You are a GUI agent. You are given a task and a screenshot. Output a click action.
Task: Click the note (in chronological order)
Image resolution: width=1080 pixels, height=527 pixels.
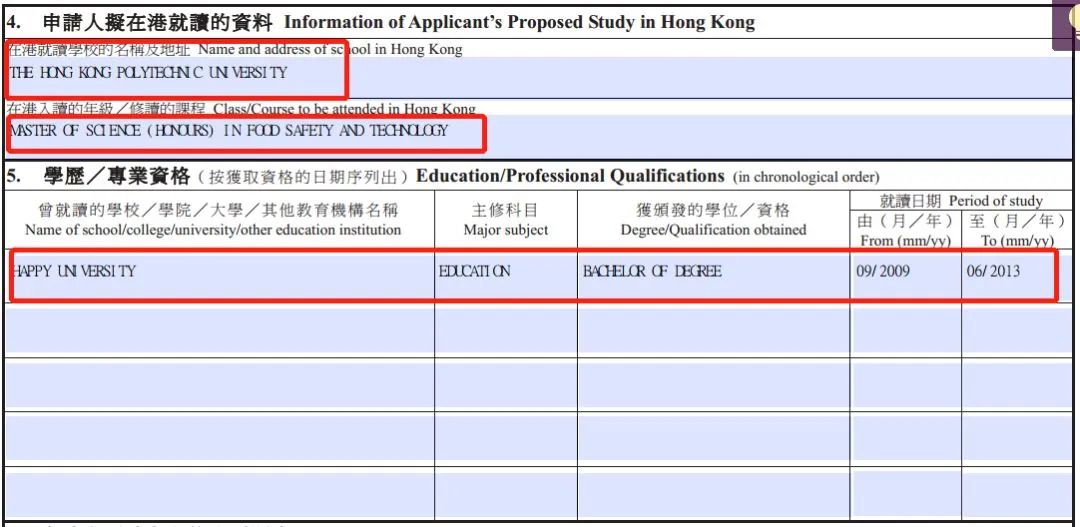[x=806, y=178]
